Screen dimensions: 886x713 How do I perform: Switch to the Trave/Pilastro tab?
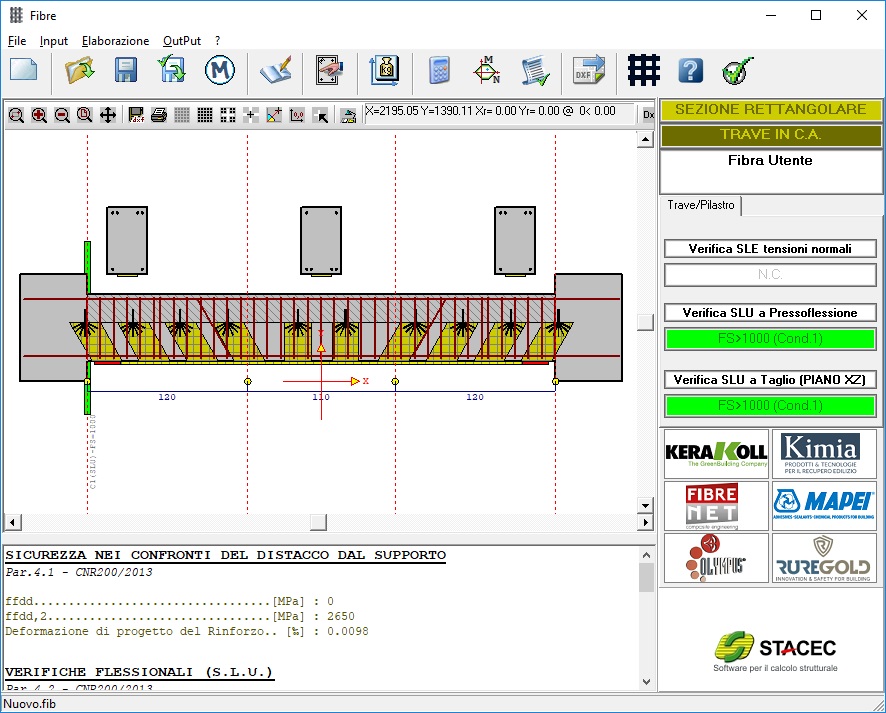click(701, 205)
